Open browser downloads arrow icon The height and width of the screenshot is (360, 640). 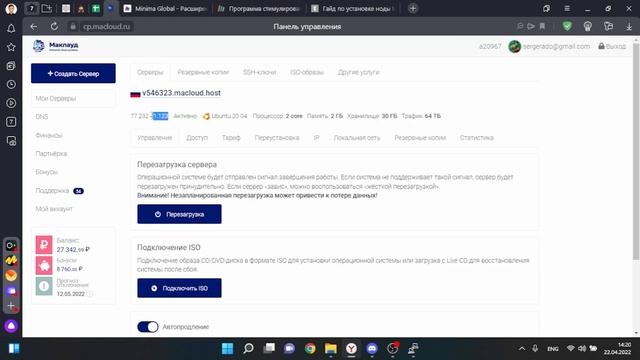(629, 27)
